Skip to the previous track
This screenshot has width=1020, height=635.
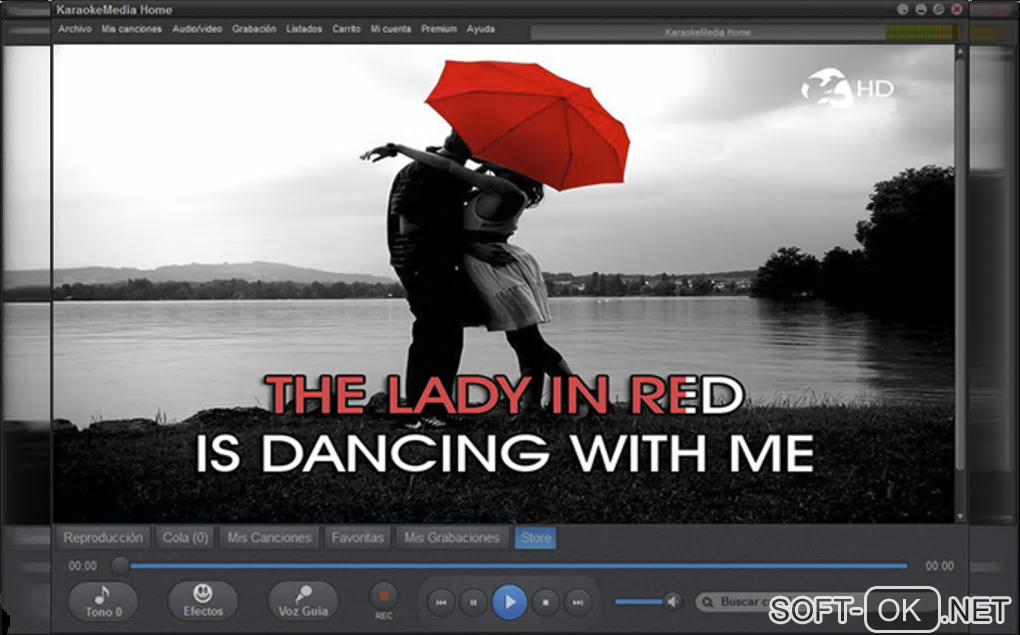click(x=440, y=602)
